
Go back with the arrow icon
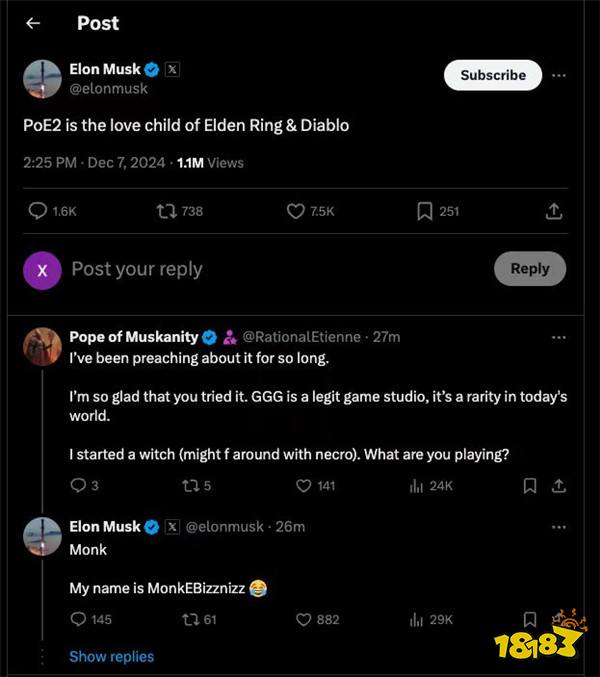pos(33,23)
